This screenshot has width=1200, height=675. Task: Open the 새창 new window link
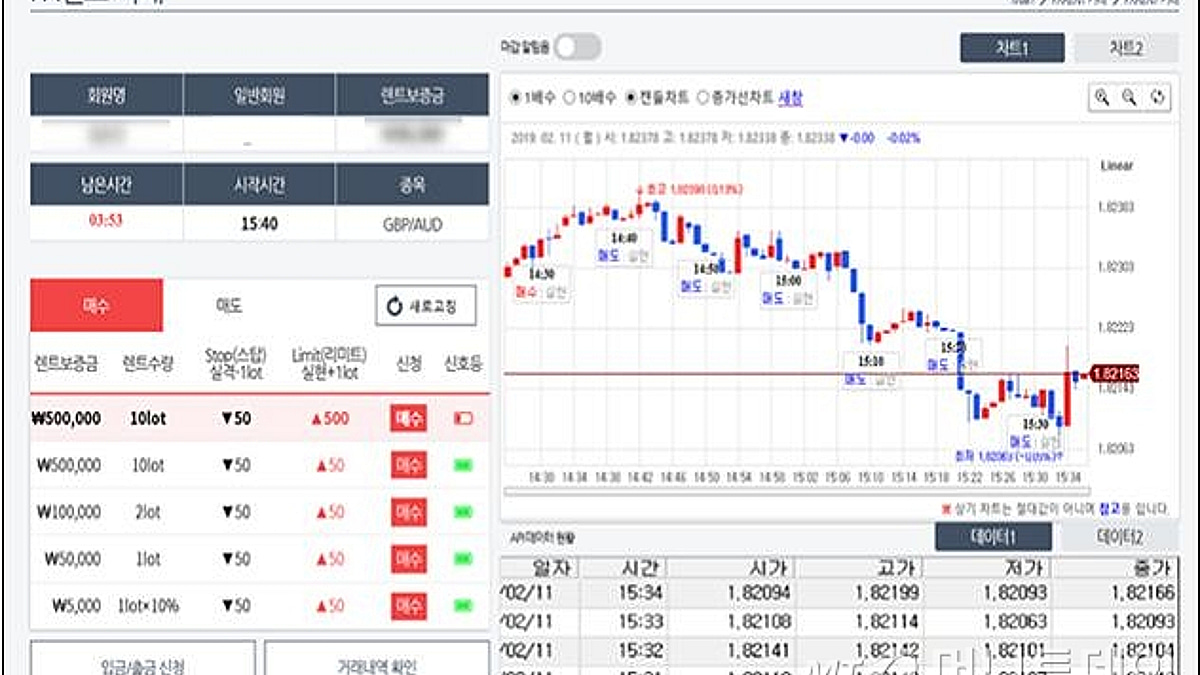pos(790,98)
